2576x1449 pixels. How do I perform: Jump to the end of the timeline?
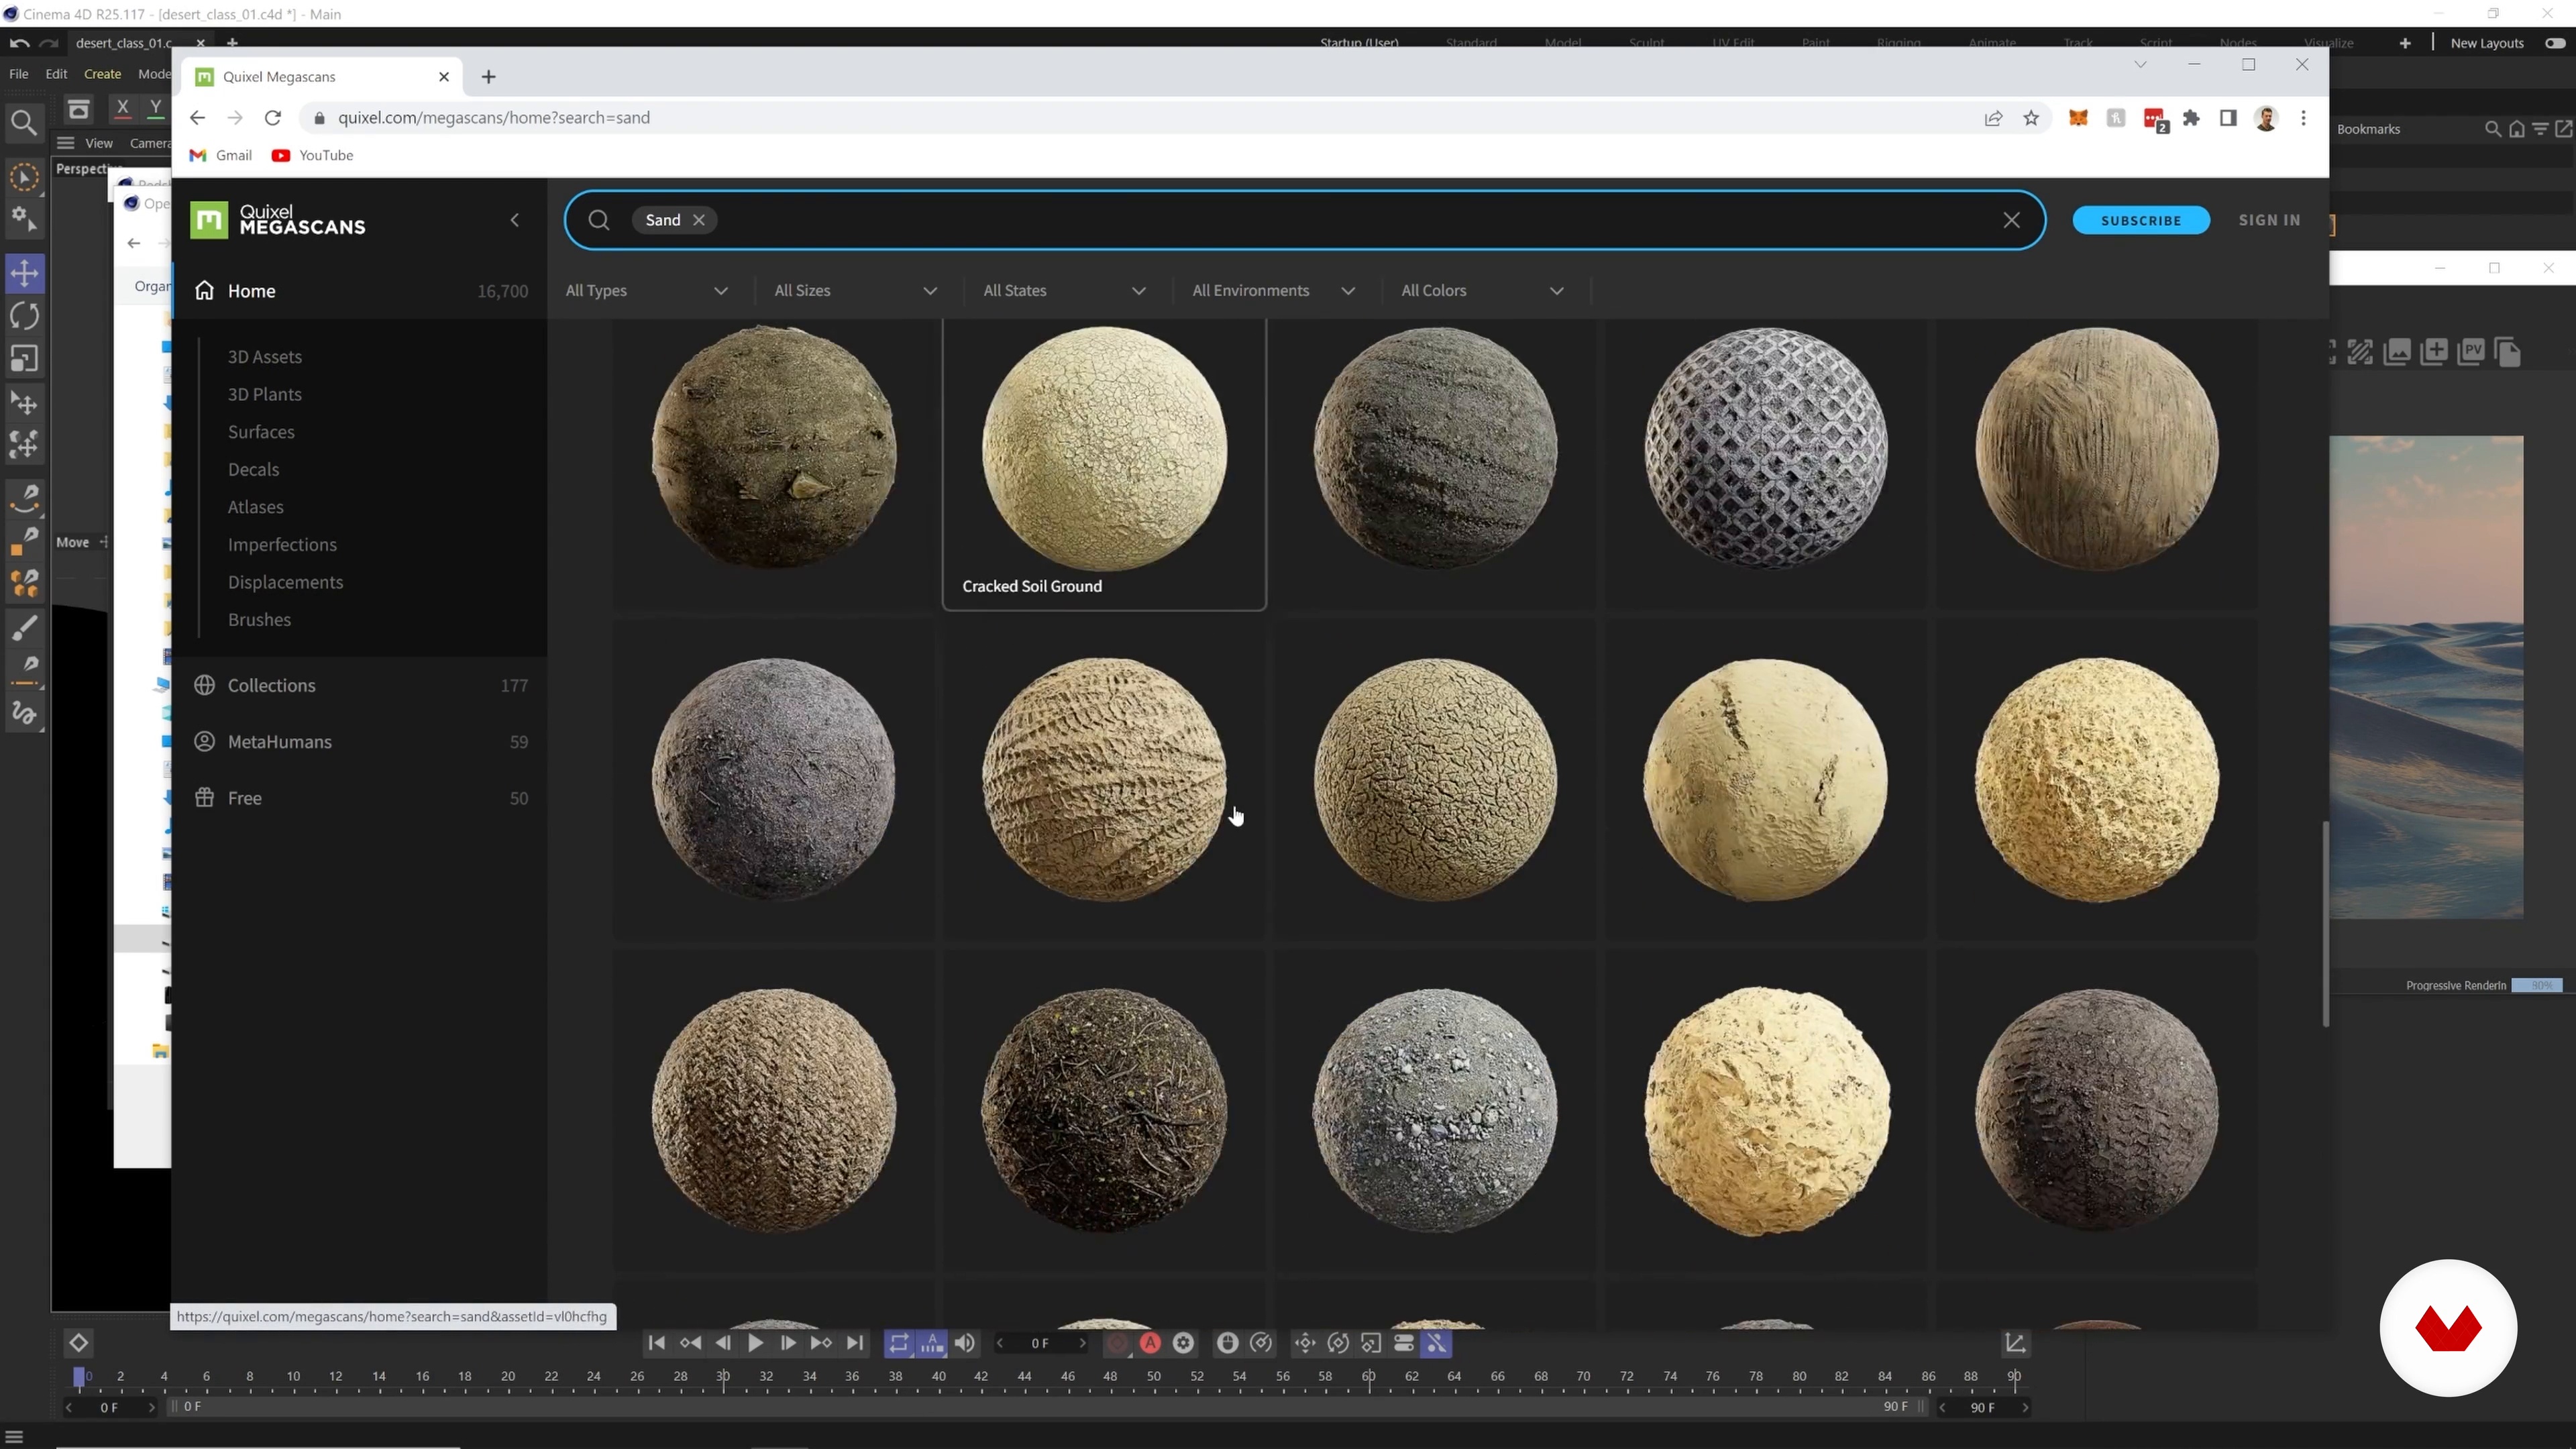click(855, 1343)
